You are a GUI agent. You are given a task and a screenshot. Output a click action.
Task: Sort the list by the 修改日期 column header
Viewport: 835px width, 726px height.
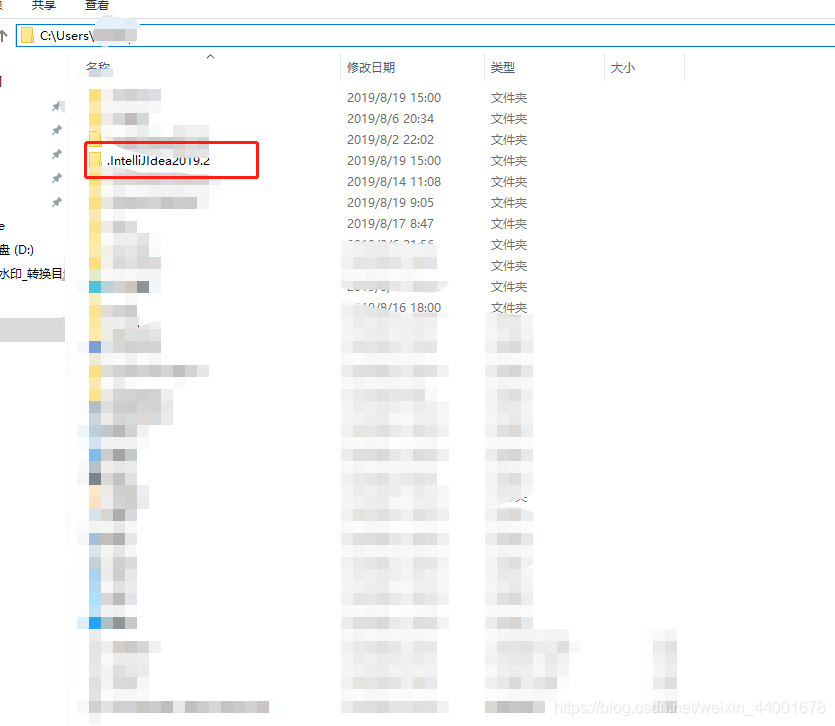pyautogui.click(x=371, y=68)
